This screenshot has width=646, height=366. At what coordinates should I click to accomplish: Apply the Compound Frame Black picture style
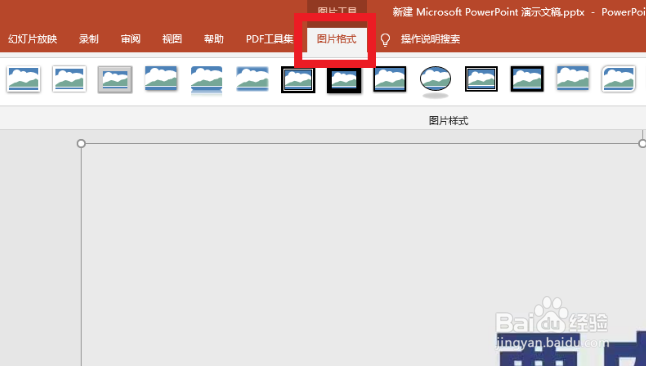[481, 79]
